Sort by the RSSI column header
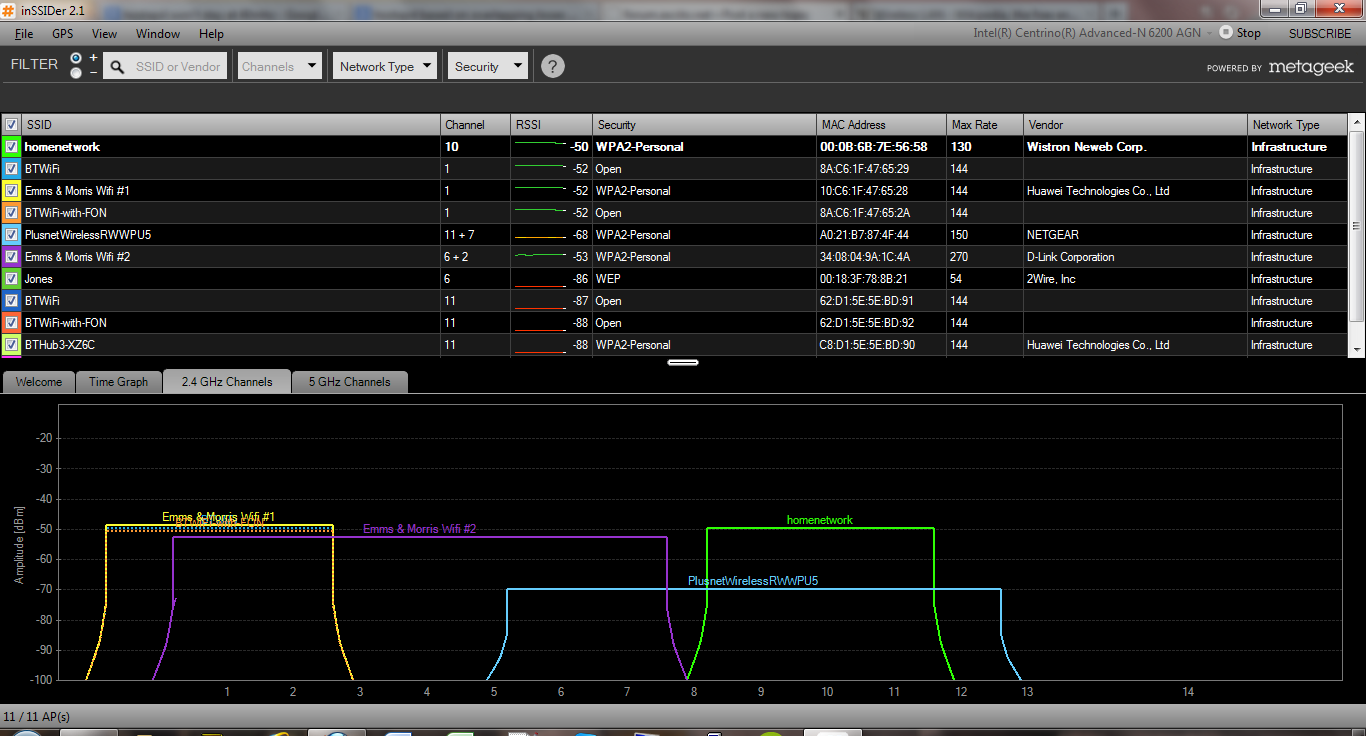This screenshot has height=736, width=1366. [x=552, y=125]
